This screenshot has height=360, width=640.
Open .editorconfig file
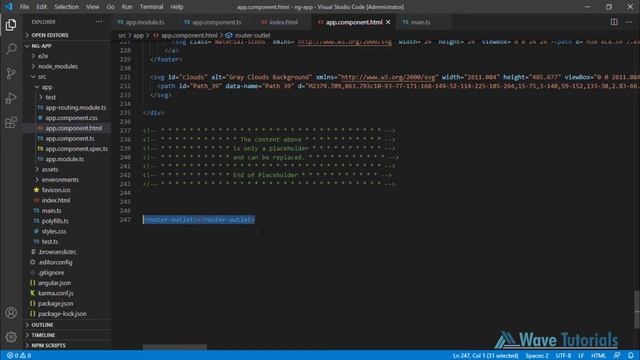point(55,262)
